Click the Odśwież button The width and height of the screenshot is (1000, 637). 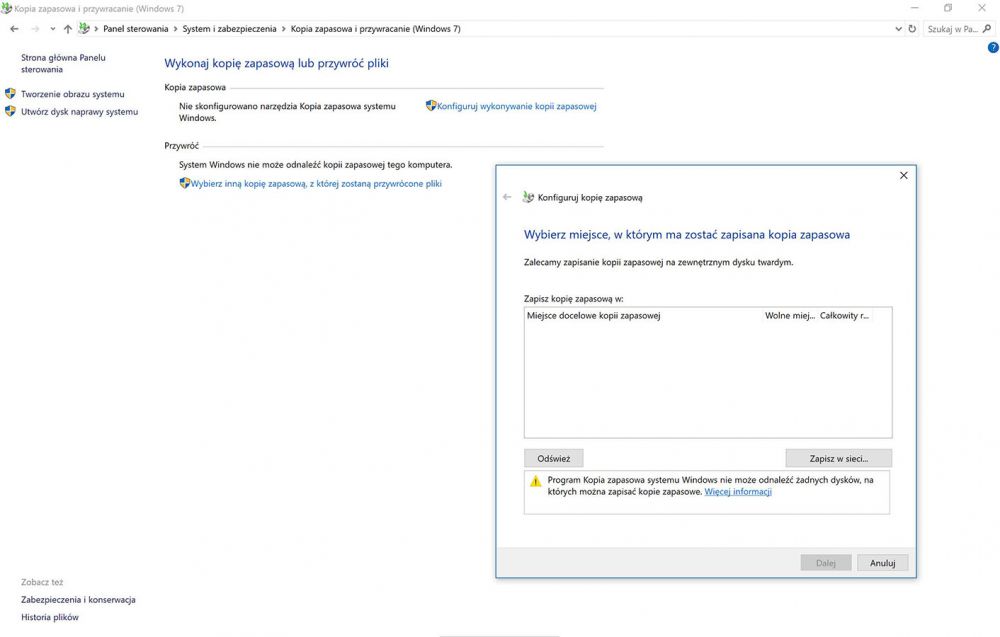[x=554, y=458]
